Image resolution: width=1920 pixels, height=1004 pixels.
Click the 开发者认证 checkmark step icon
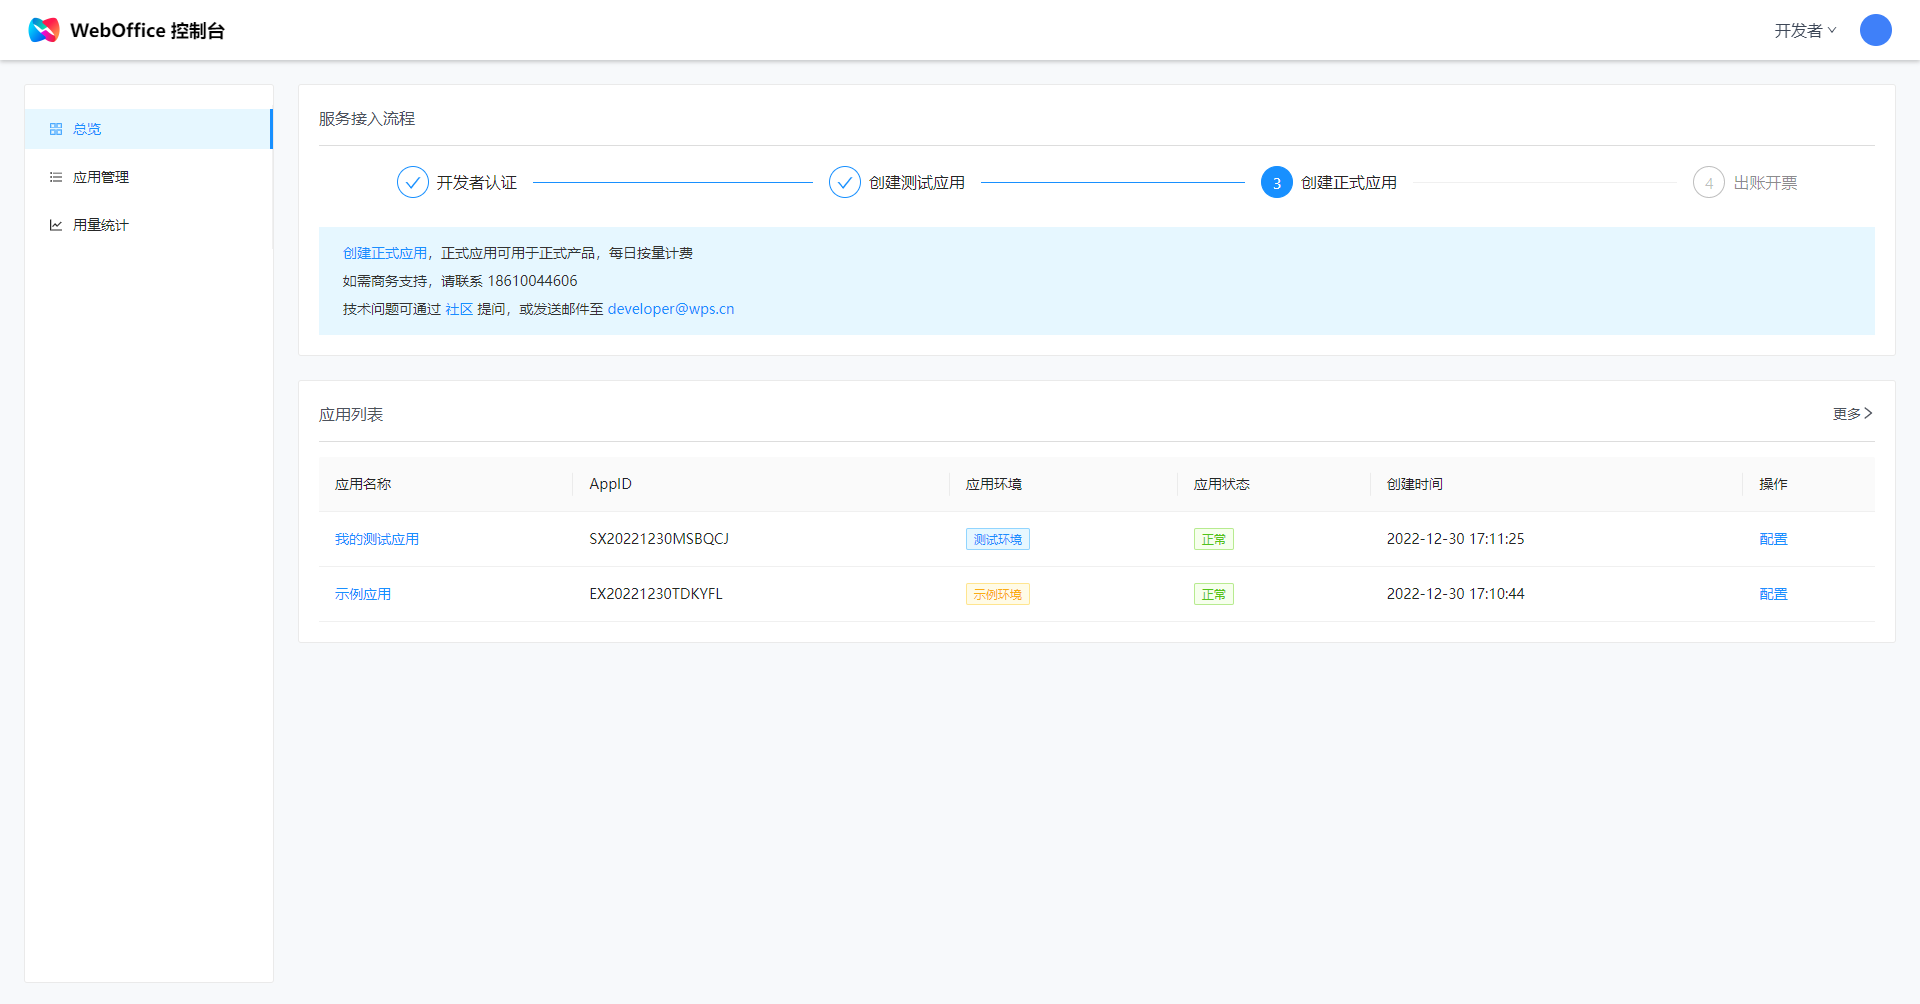pos(412,182)
